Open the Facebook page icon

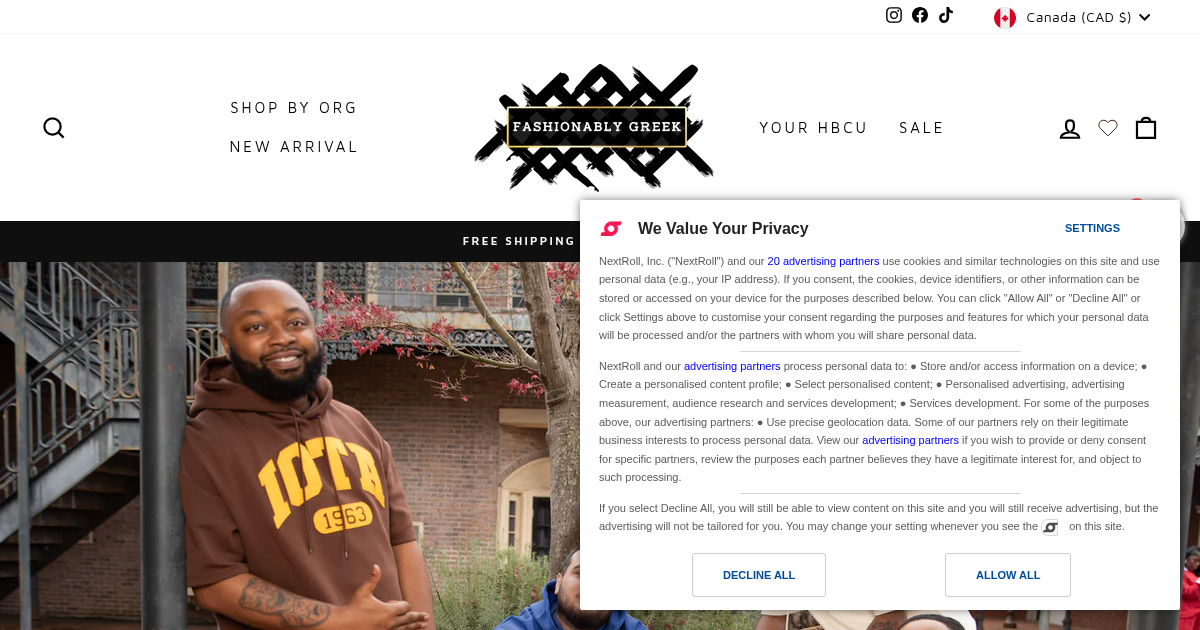point(920,15)
